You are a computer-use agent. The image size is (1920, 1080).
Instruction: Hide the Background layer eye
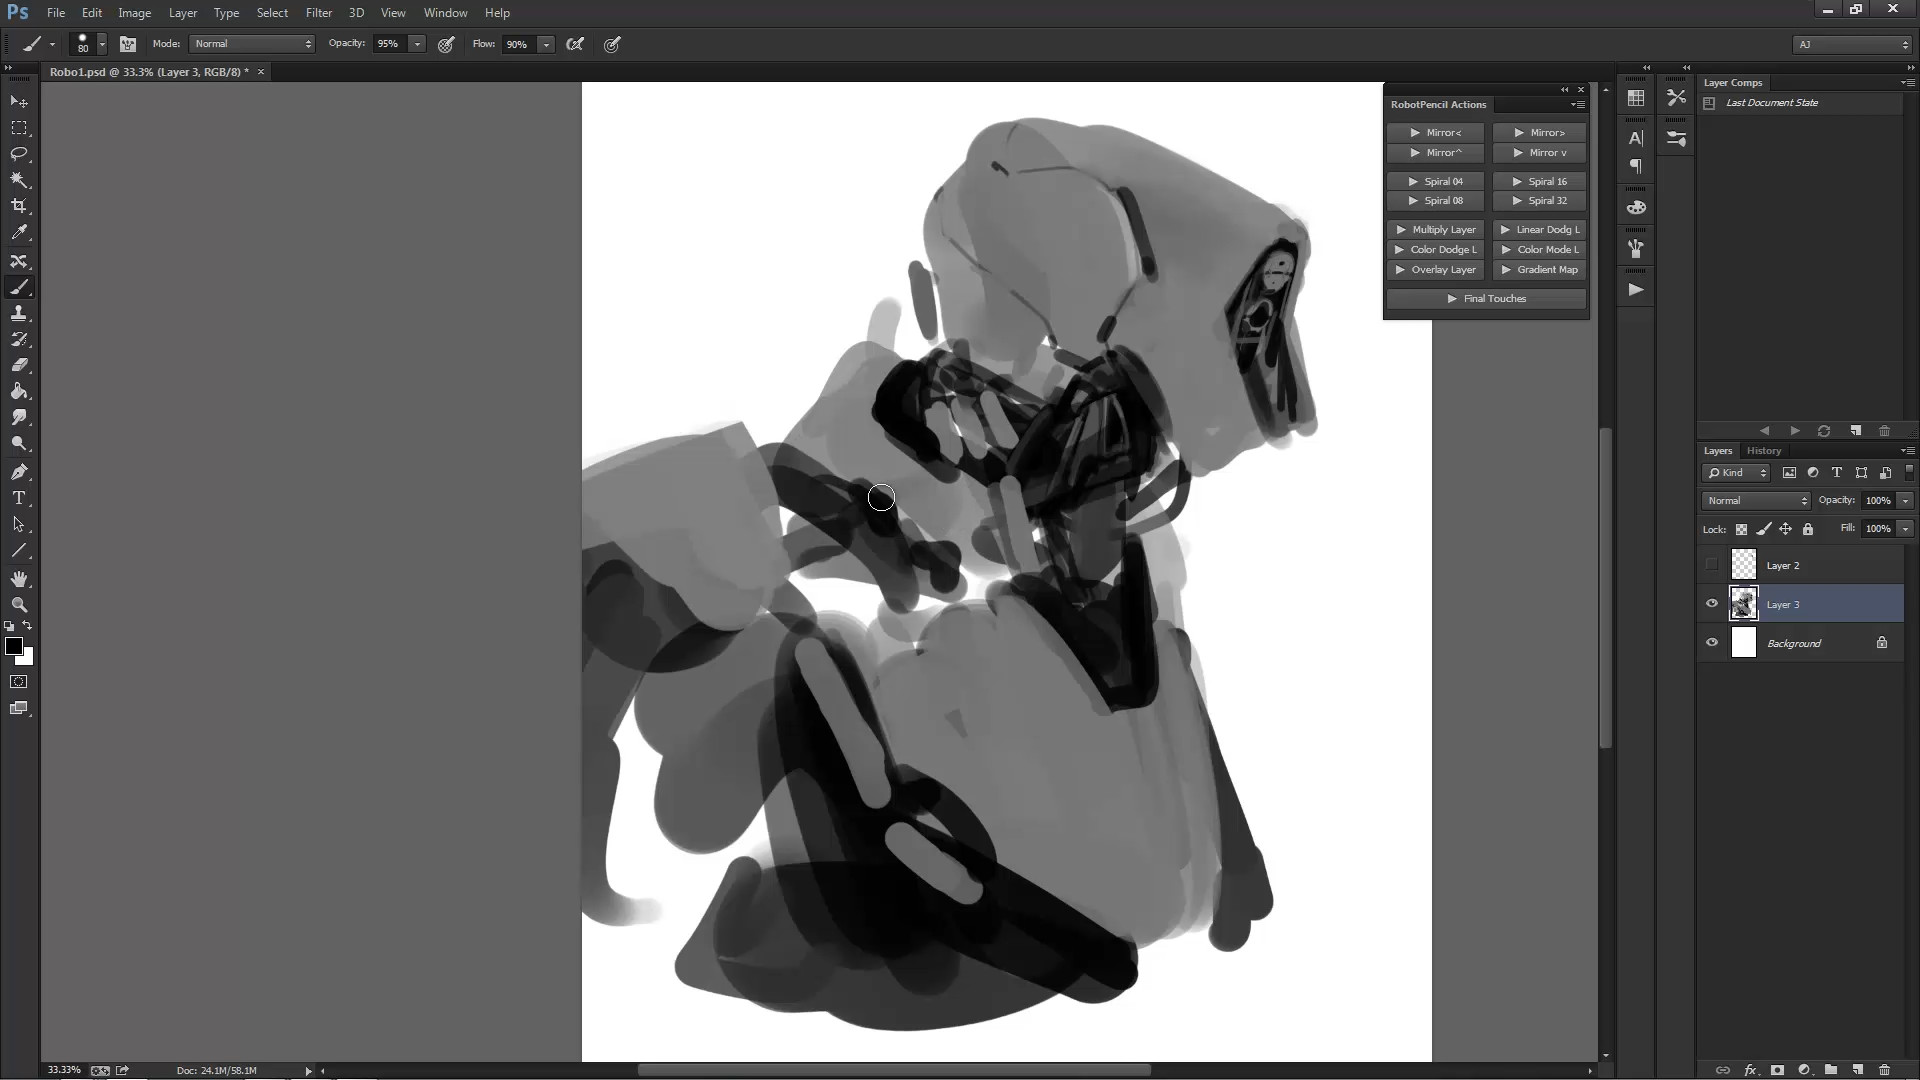(x=1712, y=643)
